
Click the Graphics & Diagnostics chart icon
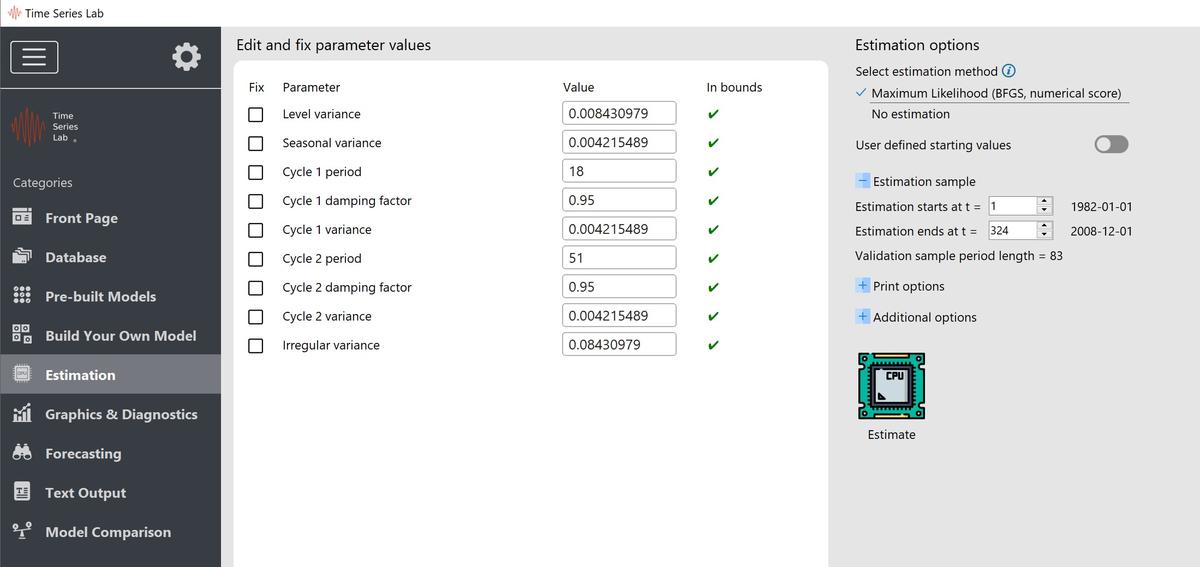22,413
